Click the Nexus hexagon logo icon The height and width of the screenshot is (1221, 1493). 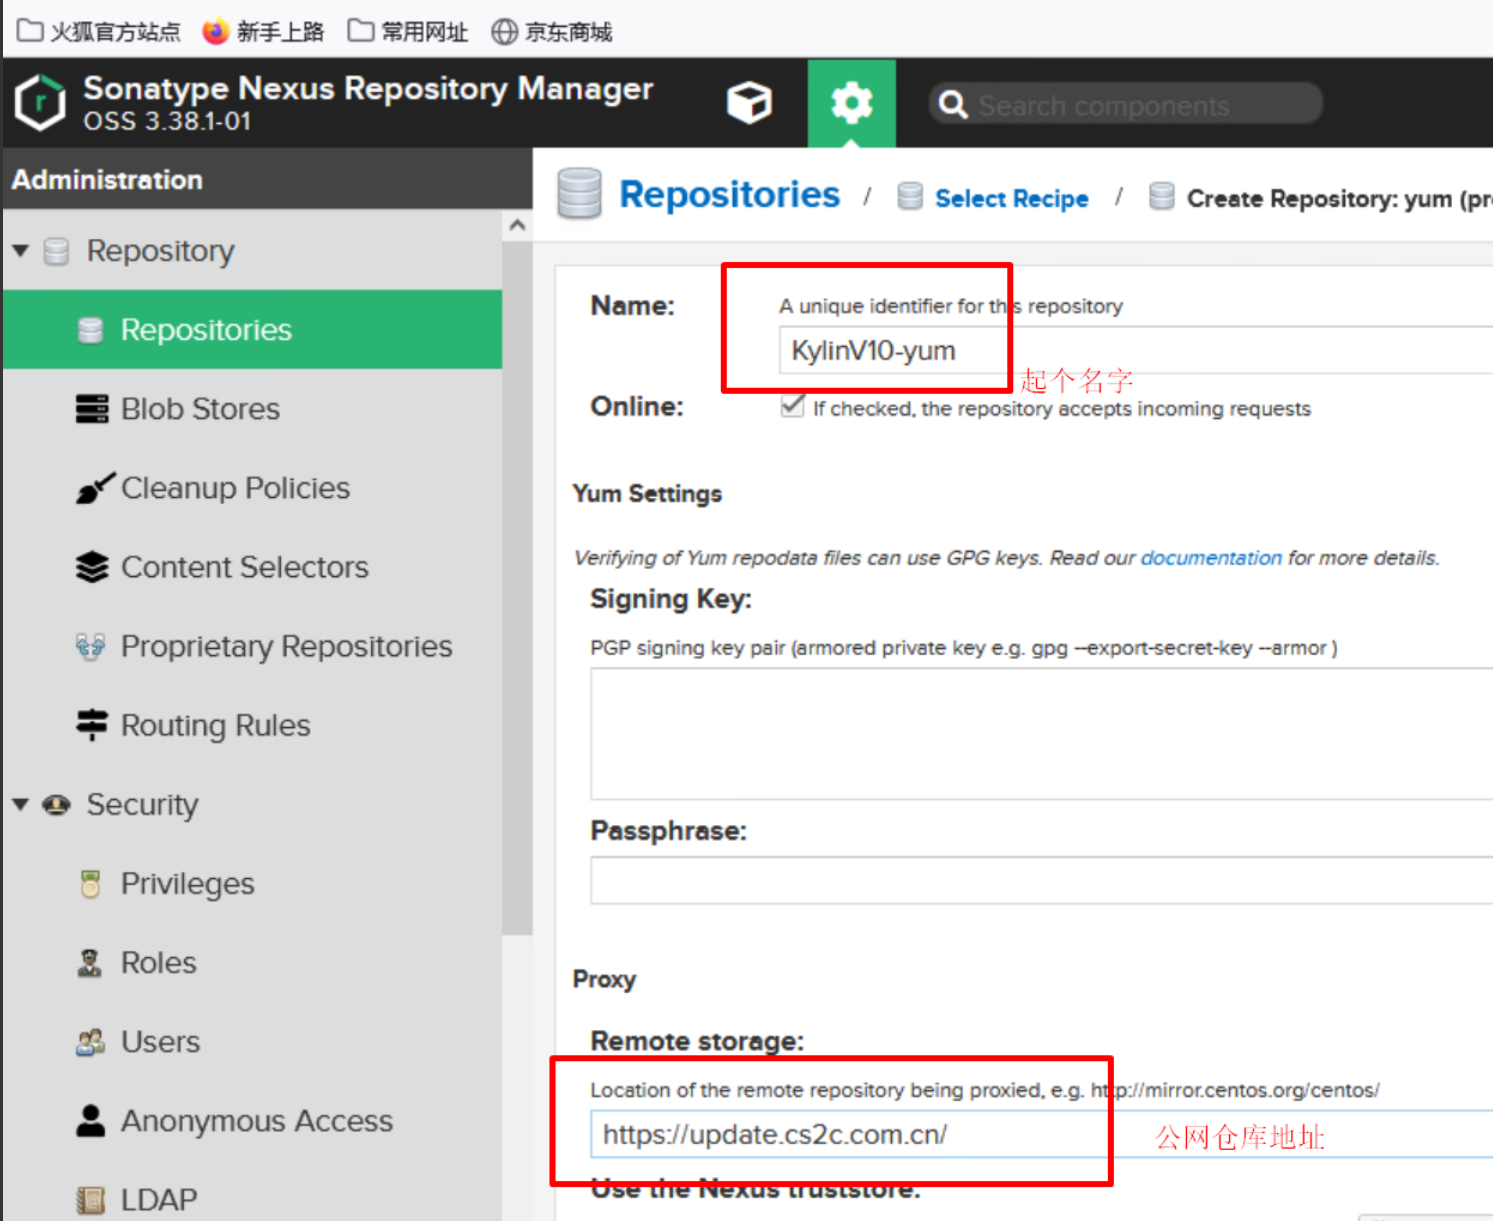pyautogui.click(x=40, y=102)
